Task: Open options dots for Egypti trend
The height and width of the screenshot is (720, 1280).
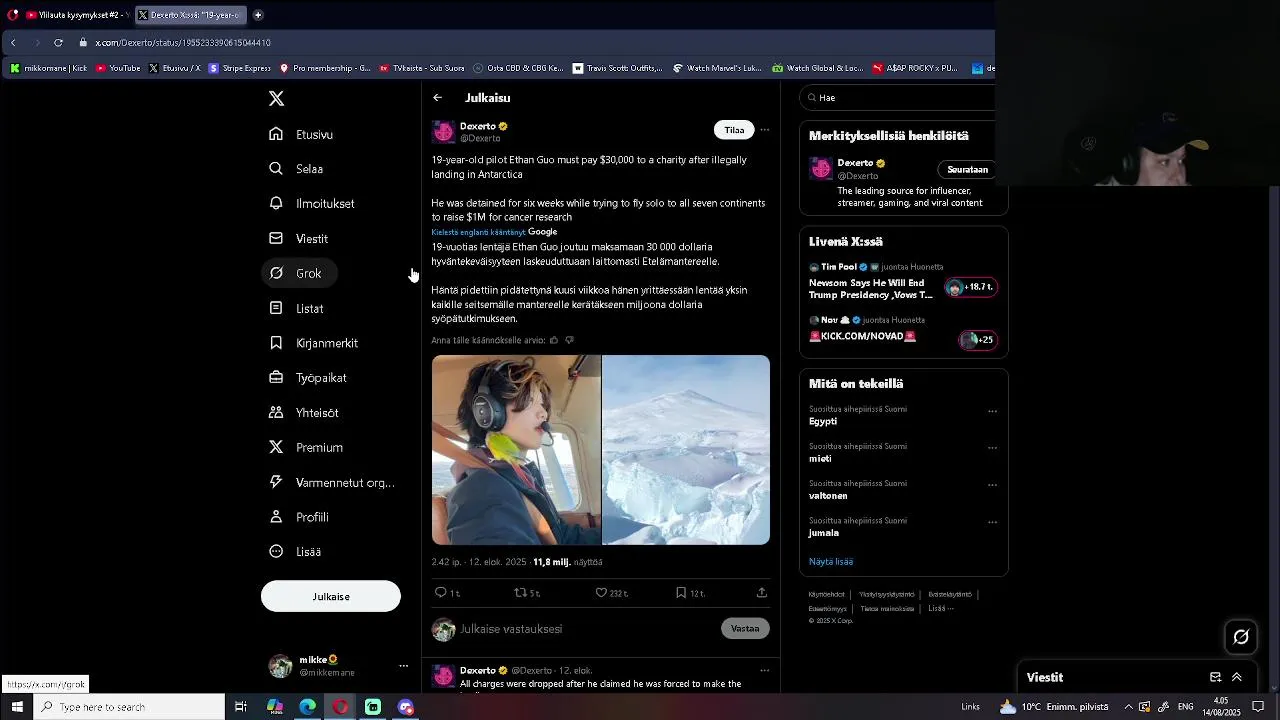Action: [x=992, y=411]
